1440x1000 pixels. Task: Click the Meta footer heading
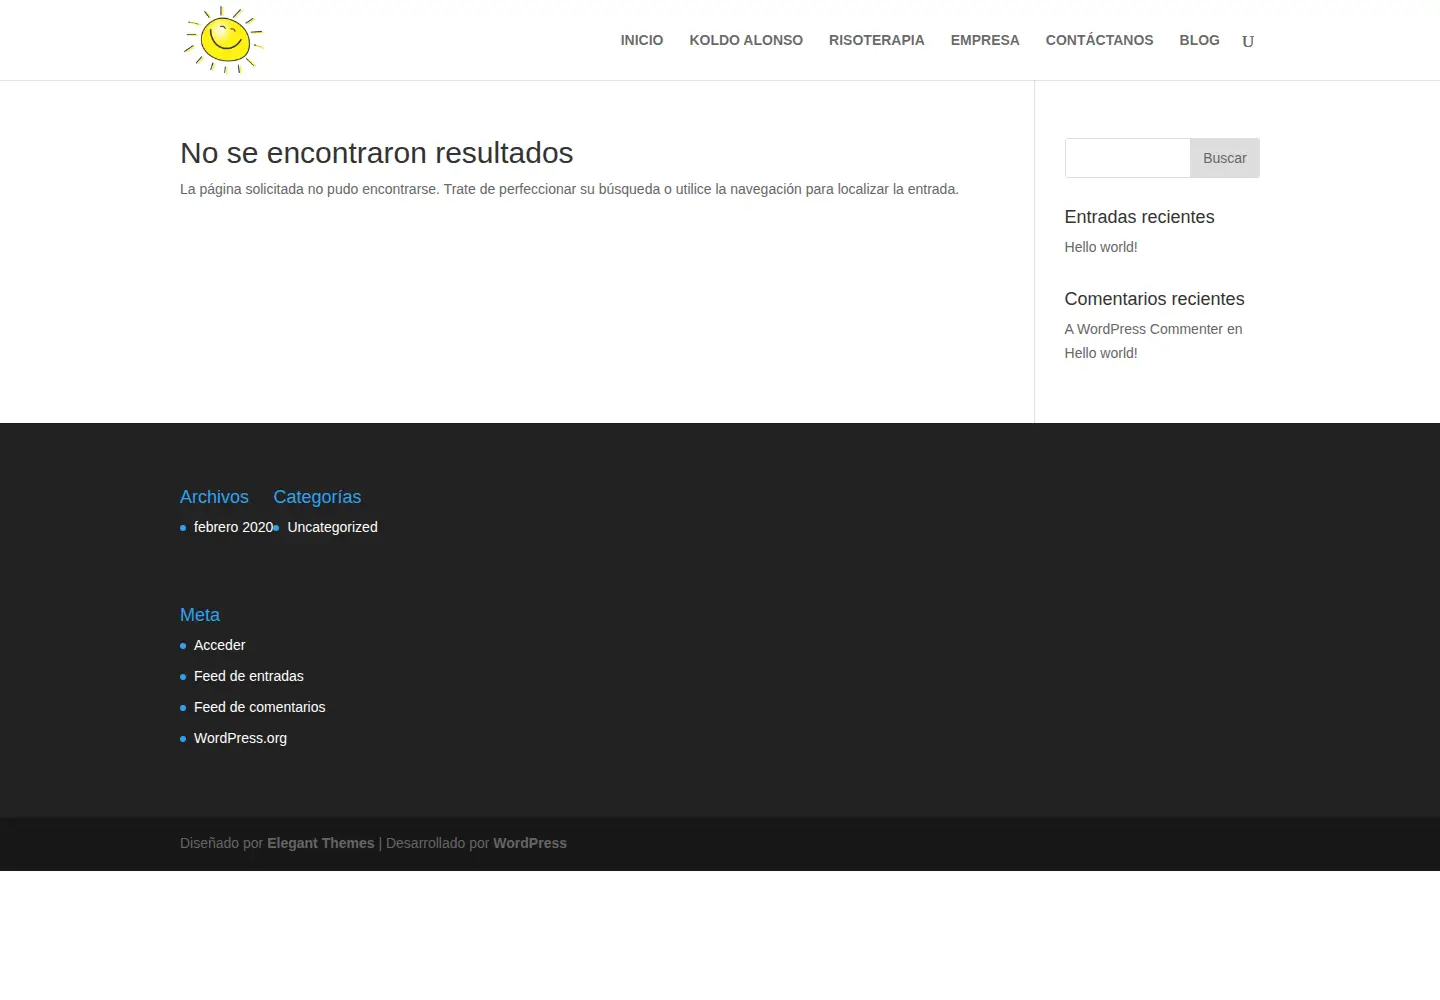200,615
